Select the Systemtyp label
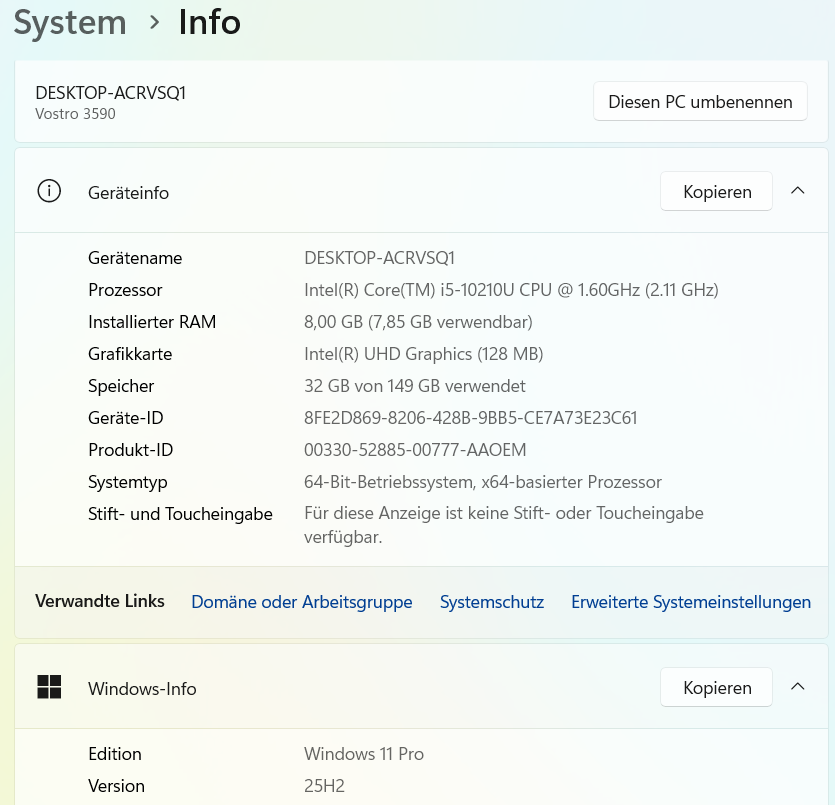 127,482
